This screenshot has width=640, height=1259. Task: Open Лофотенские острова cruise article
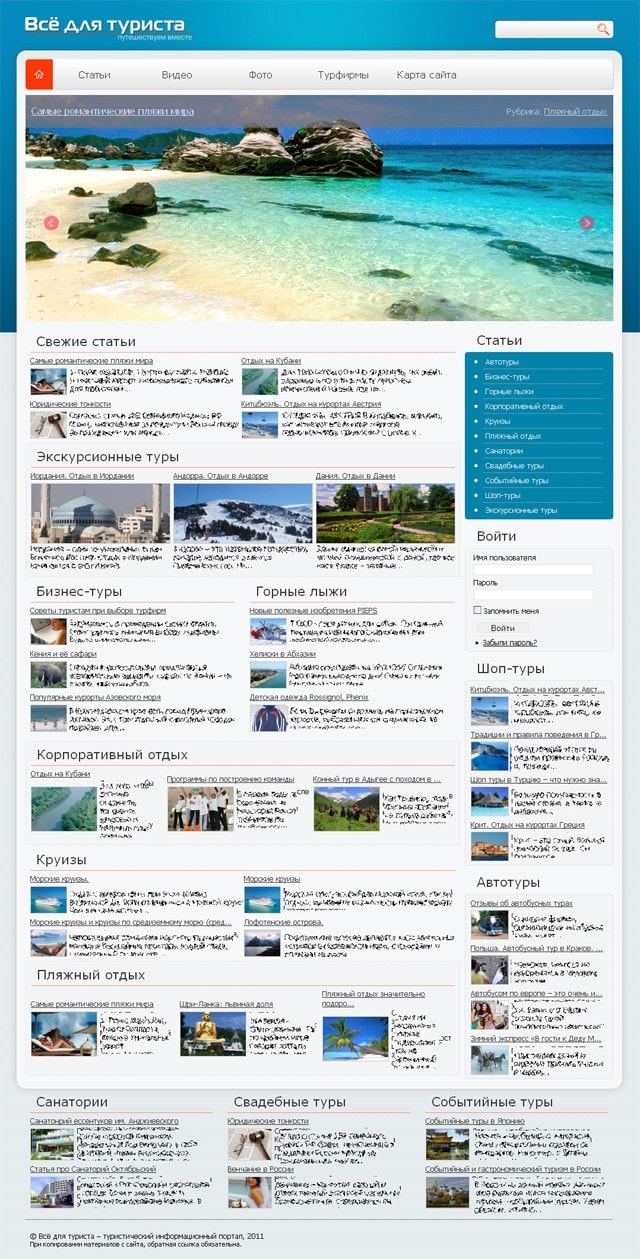[284, 922]
